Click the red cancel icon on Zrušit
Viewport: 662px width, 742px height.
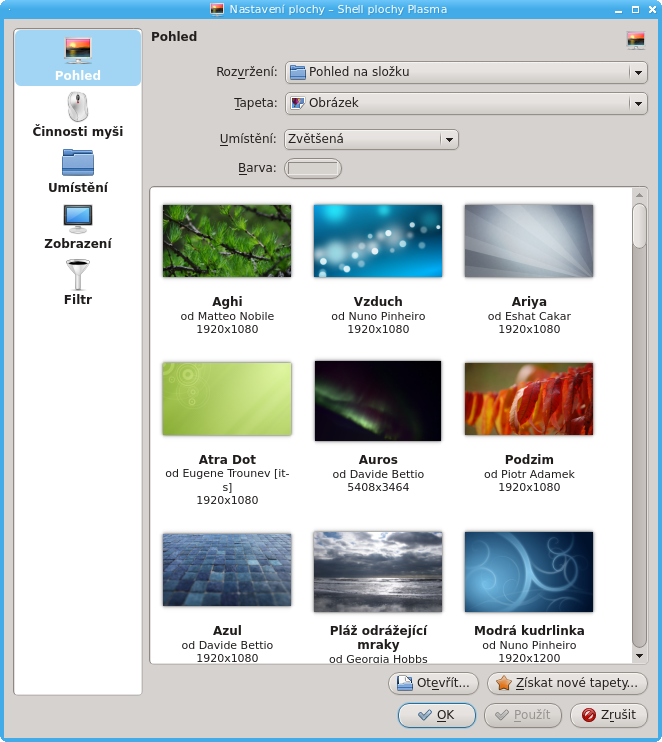pyautogui.click(x=589, y=715)
